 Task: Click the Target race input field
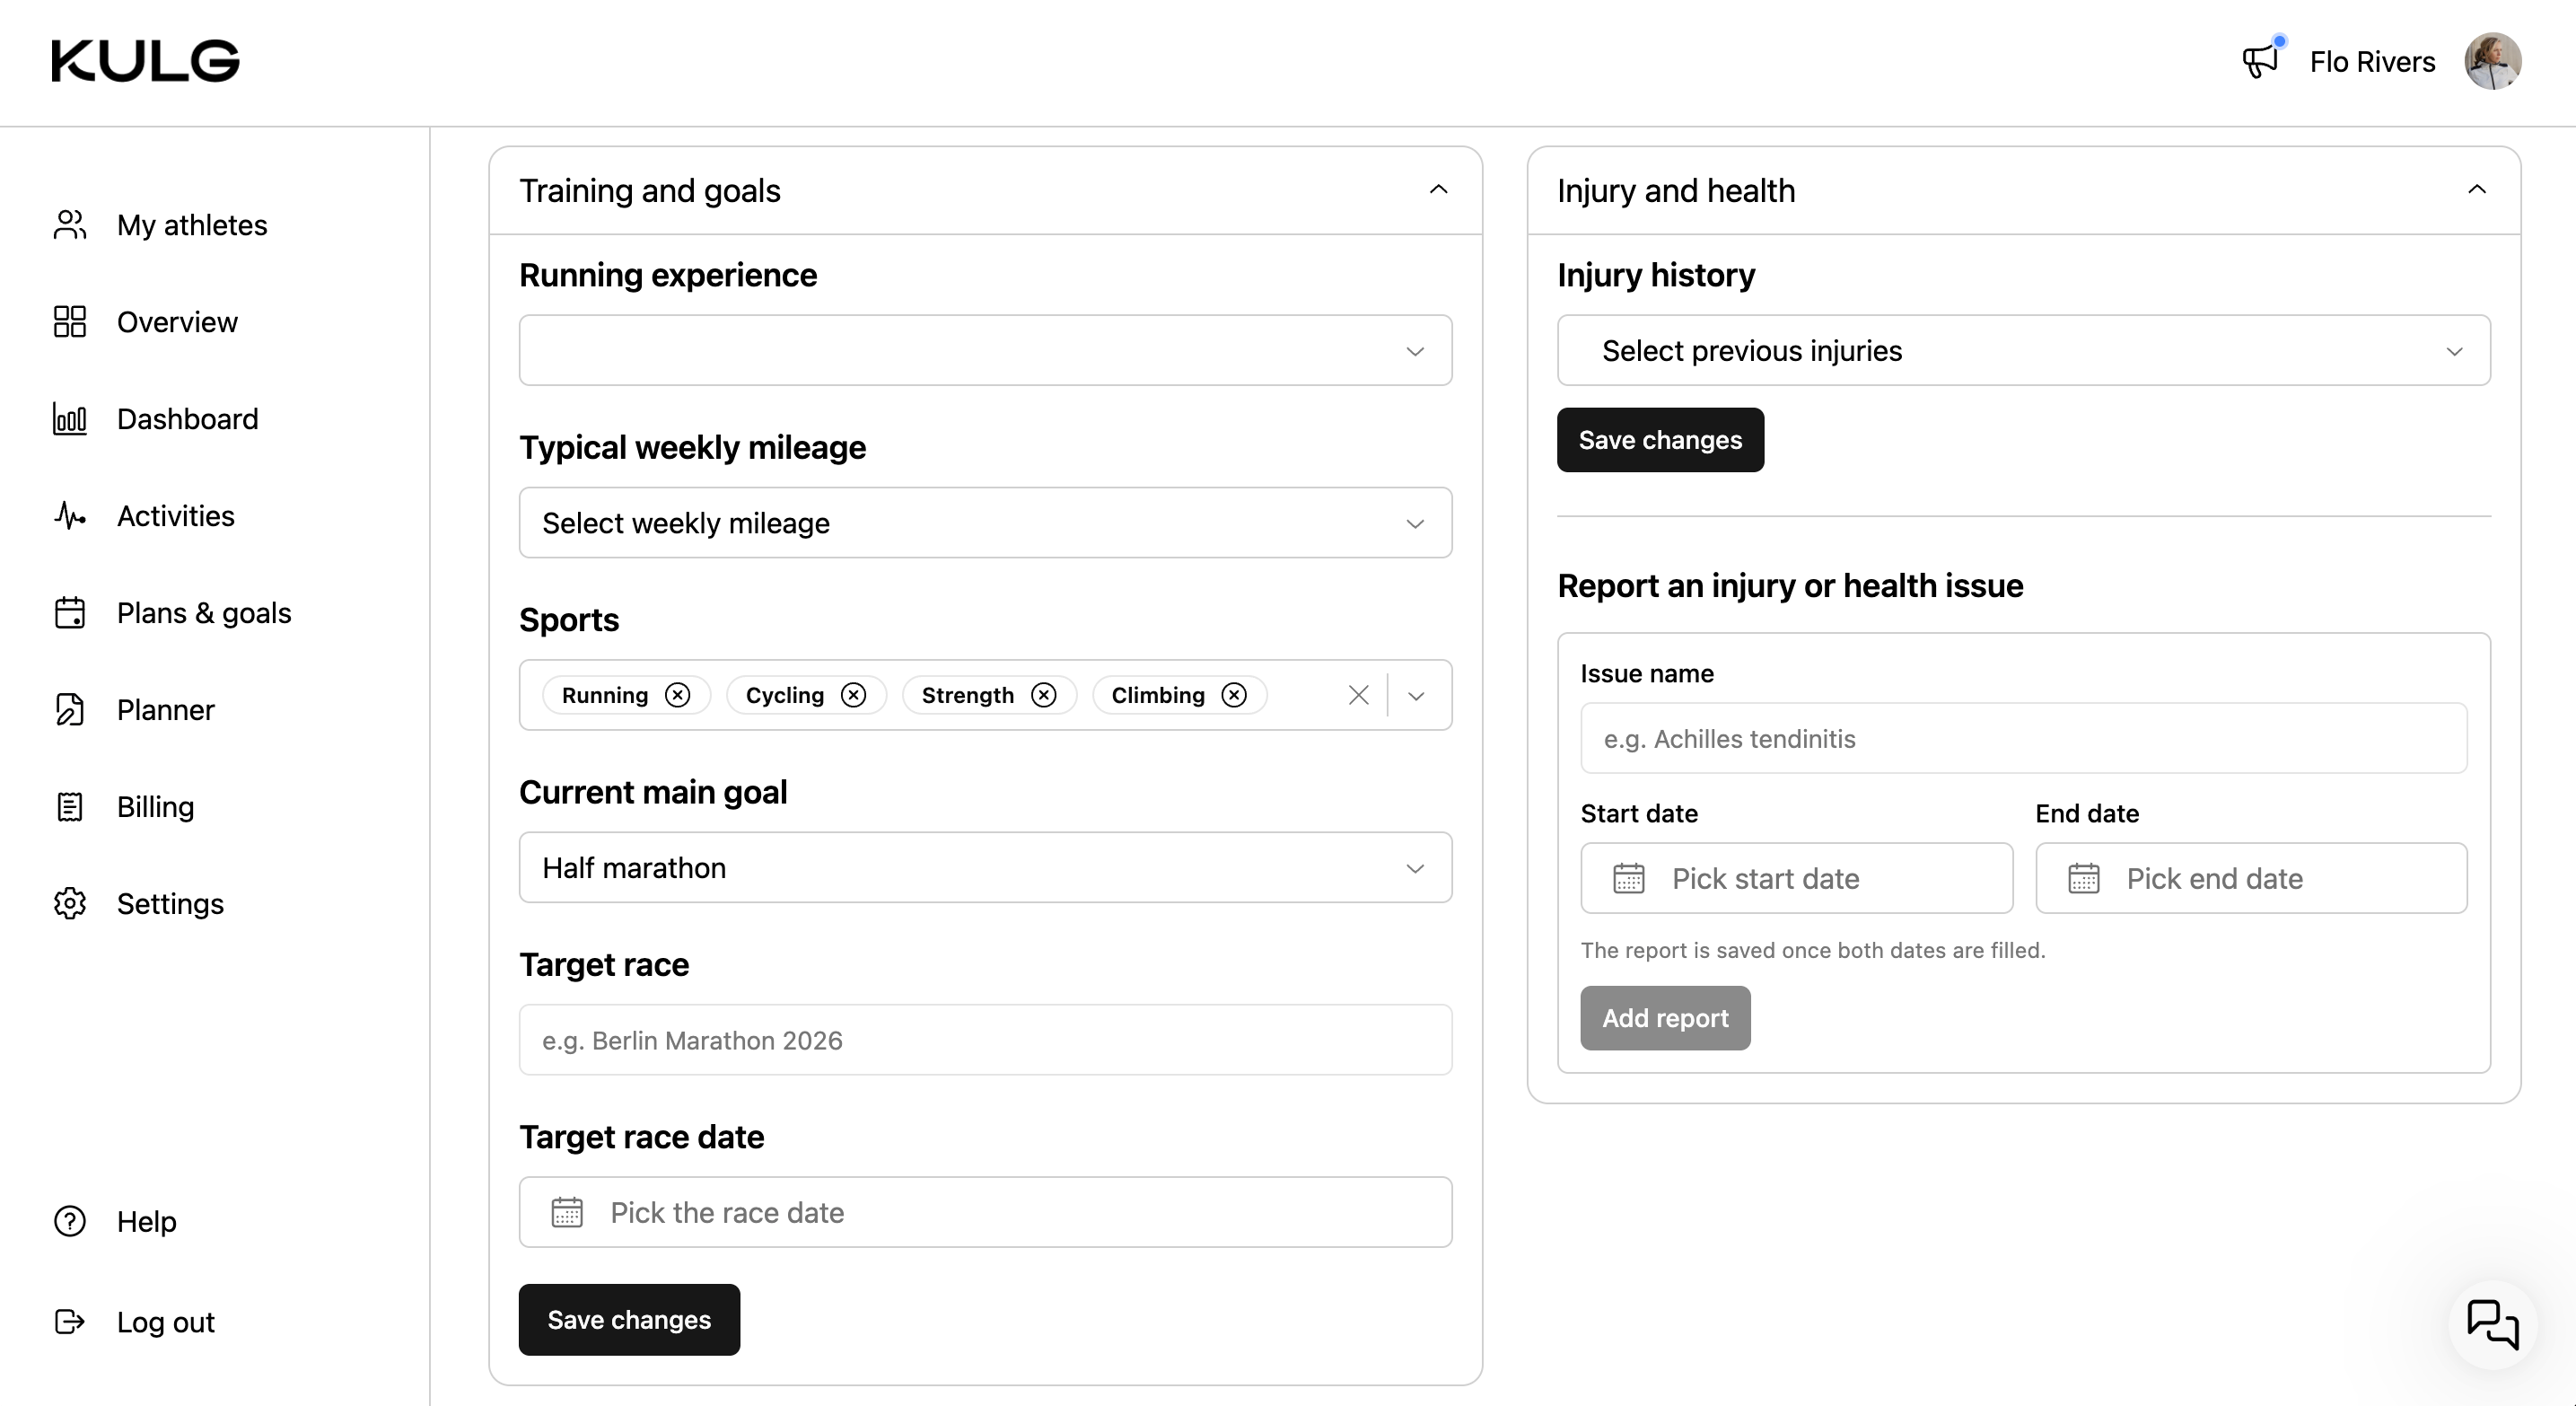(x=985, y=1040)
